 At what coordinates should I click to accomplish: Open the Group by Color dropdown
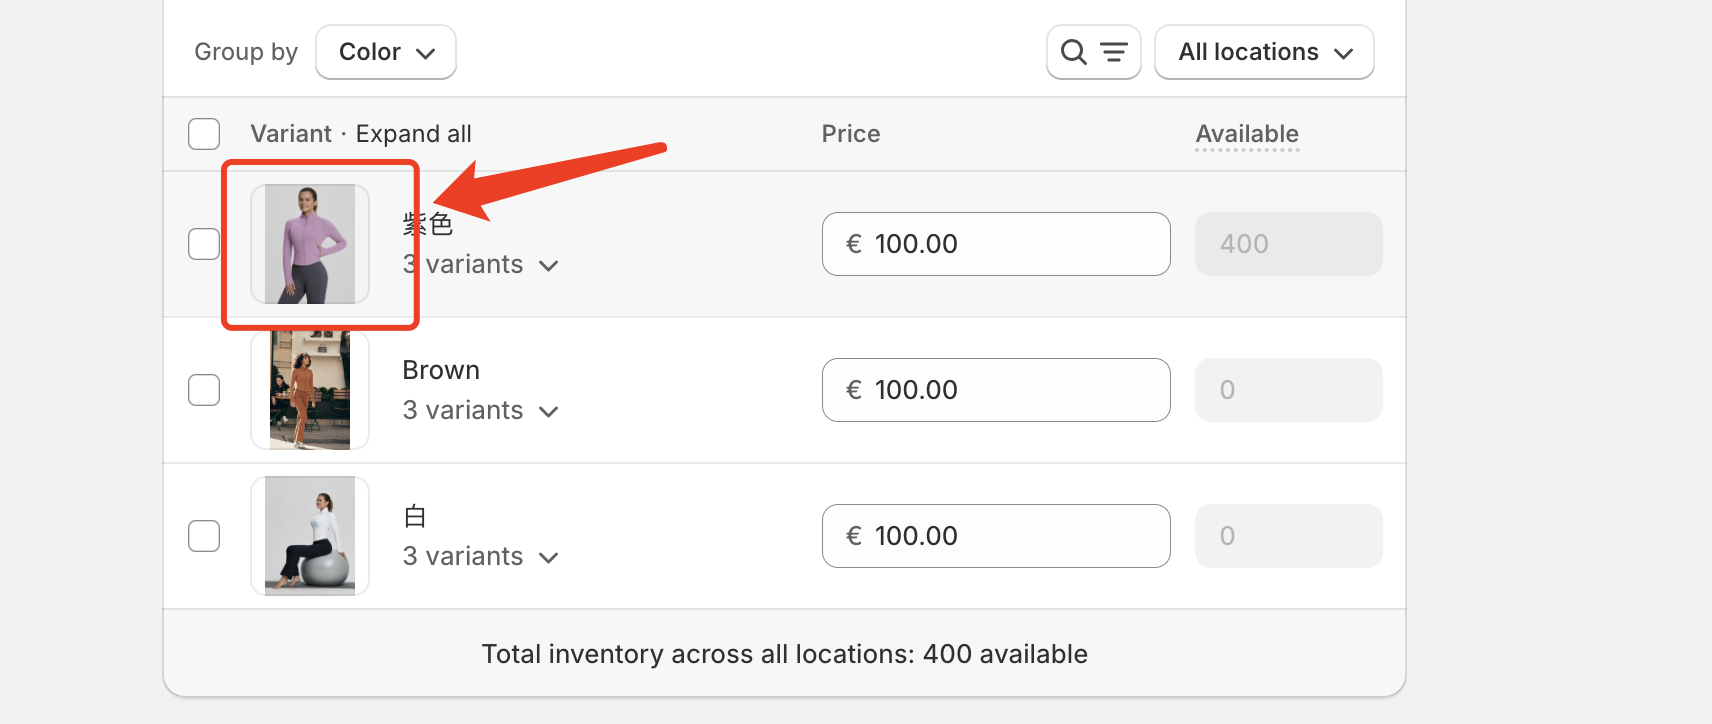386,52
